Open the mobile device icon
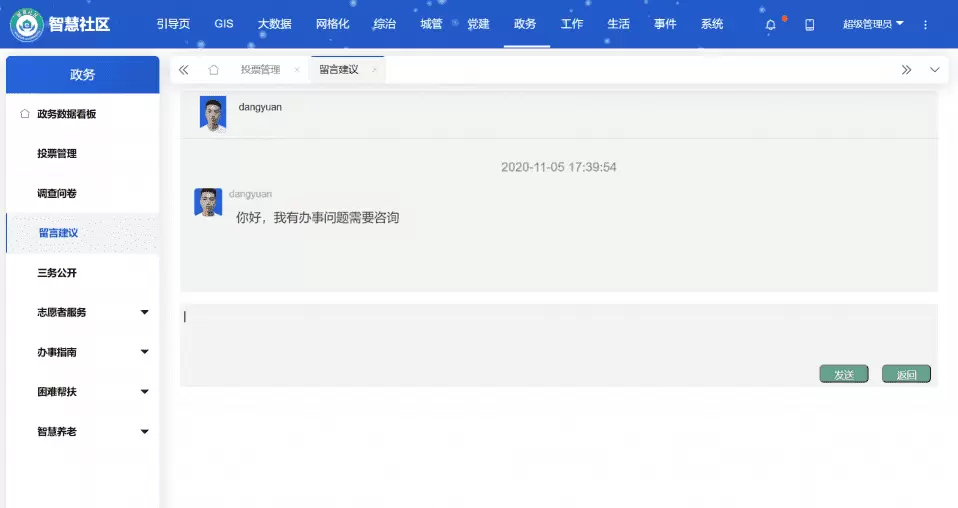958x508 pixels. pos(810,24)
